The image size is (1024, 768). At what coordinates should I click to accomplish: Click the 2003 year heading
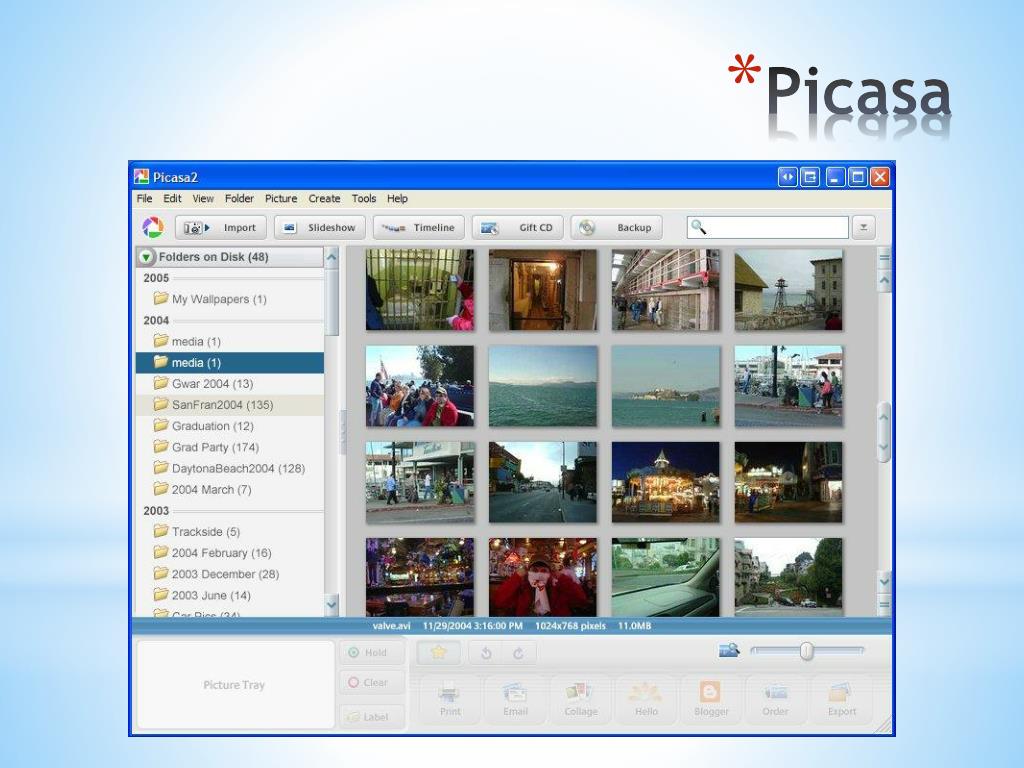156,511
